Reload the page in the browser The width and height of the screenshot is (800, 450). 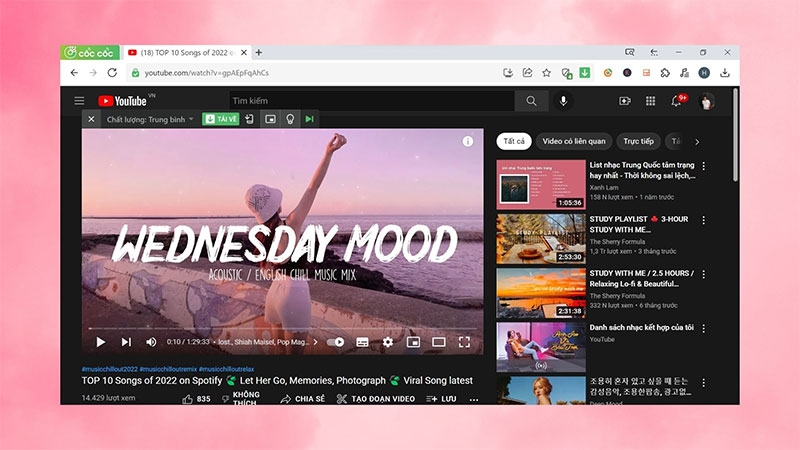(112, 73)
